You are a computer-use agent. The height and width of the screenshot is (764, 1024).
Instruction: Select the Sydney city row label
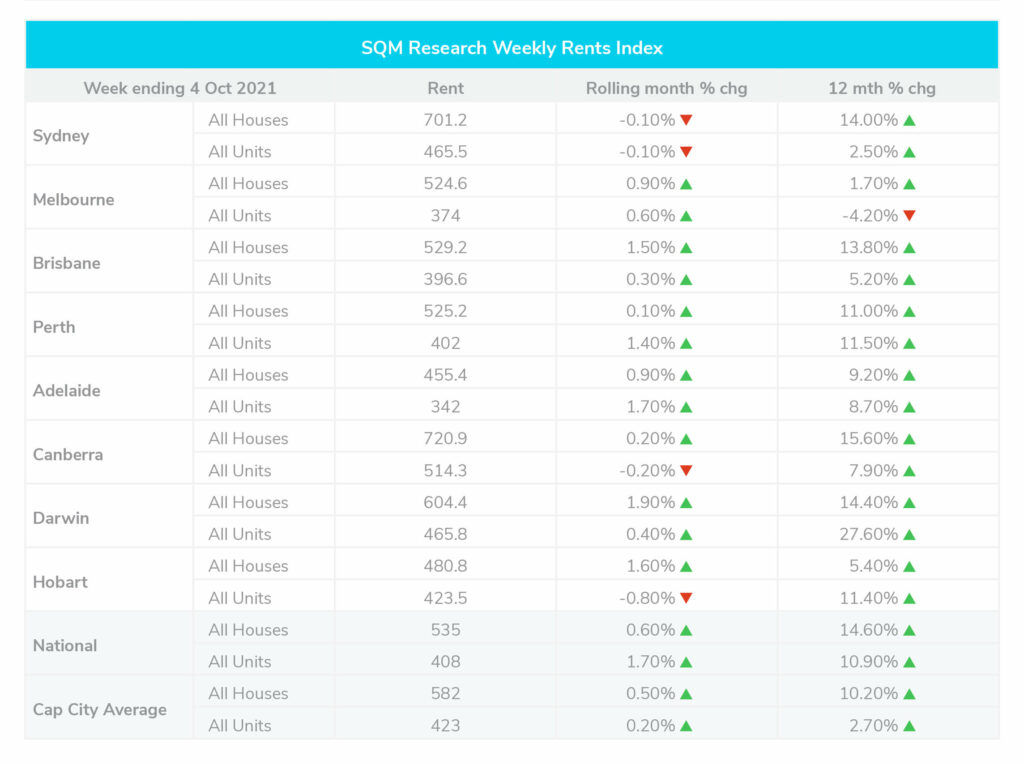pos(61,136)
